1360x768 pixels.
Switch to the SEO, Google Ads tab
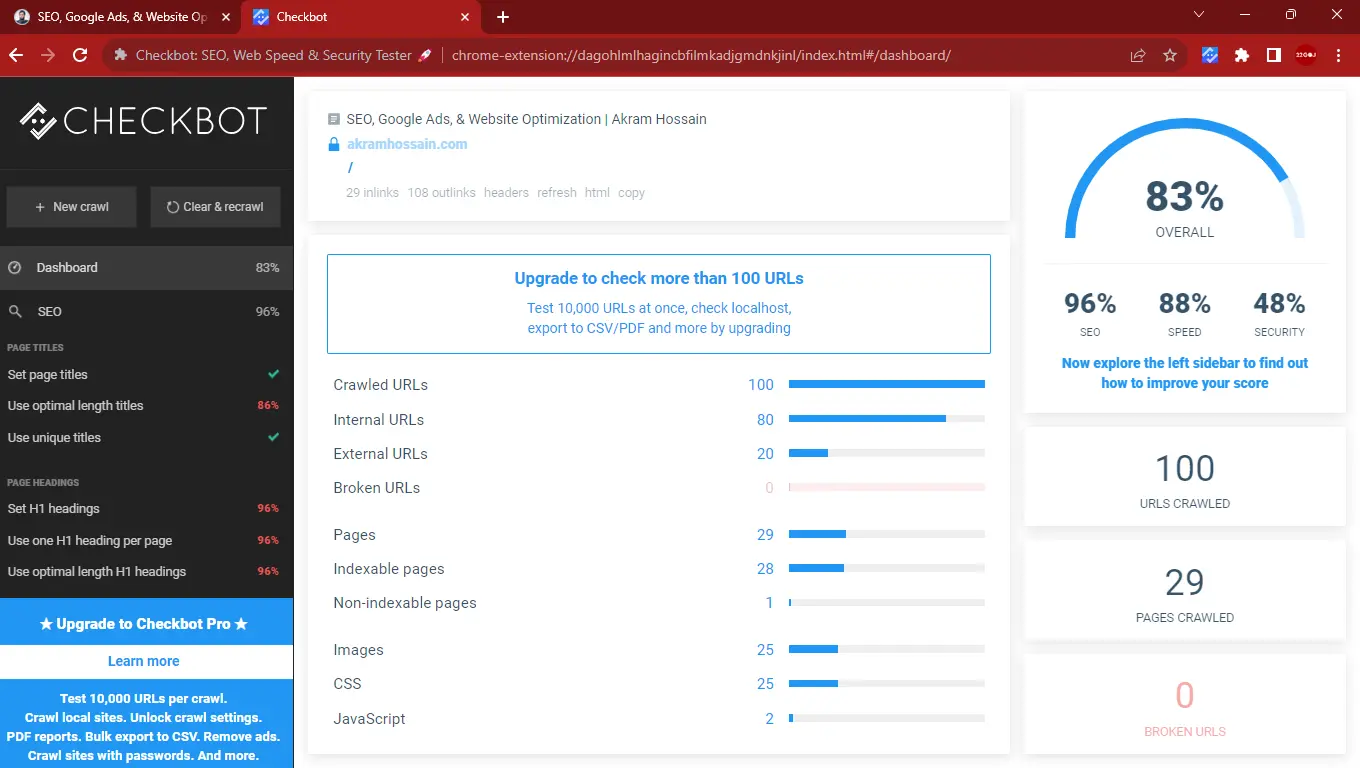tap(121, 17)
